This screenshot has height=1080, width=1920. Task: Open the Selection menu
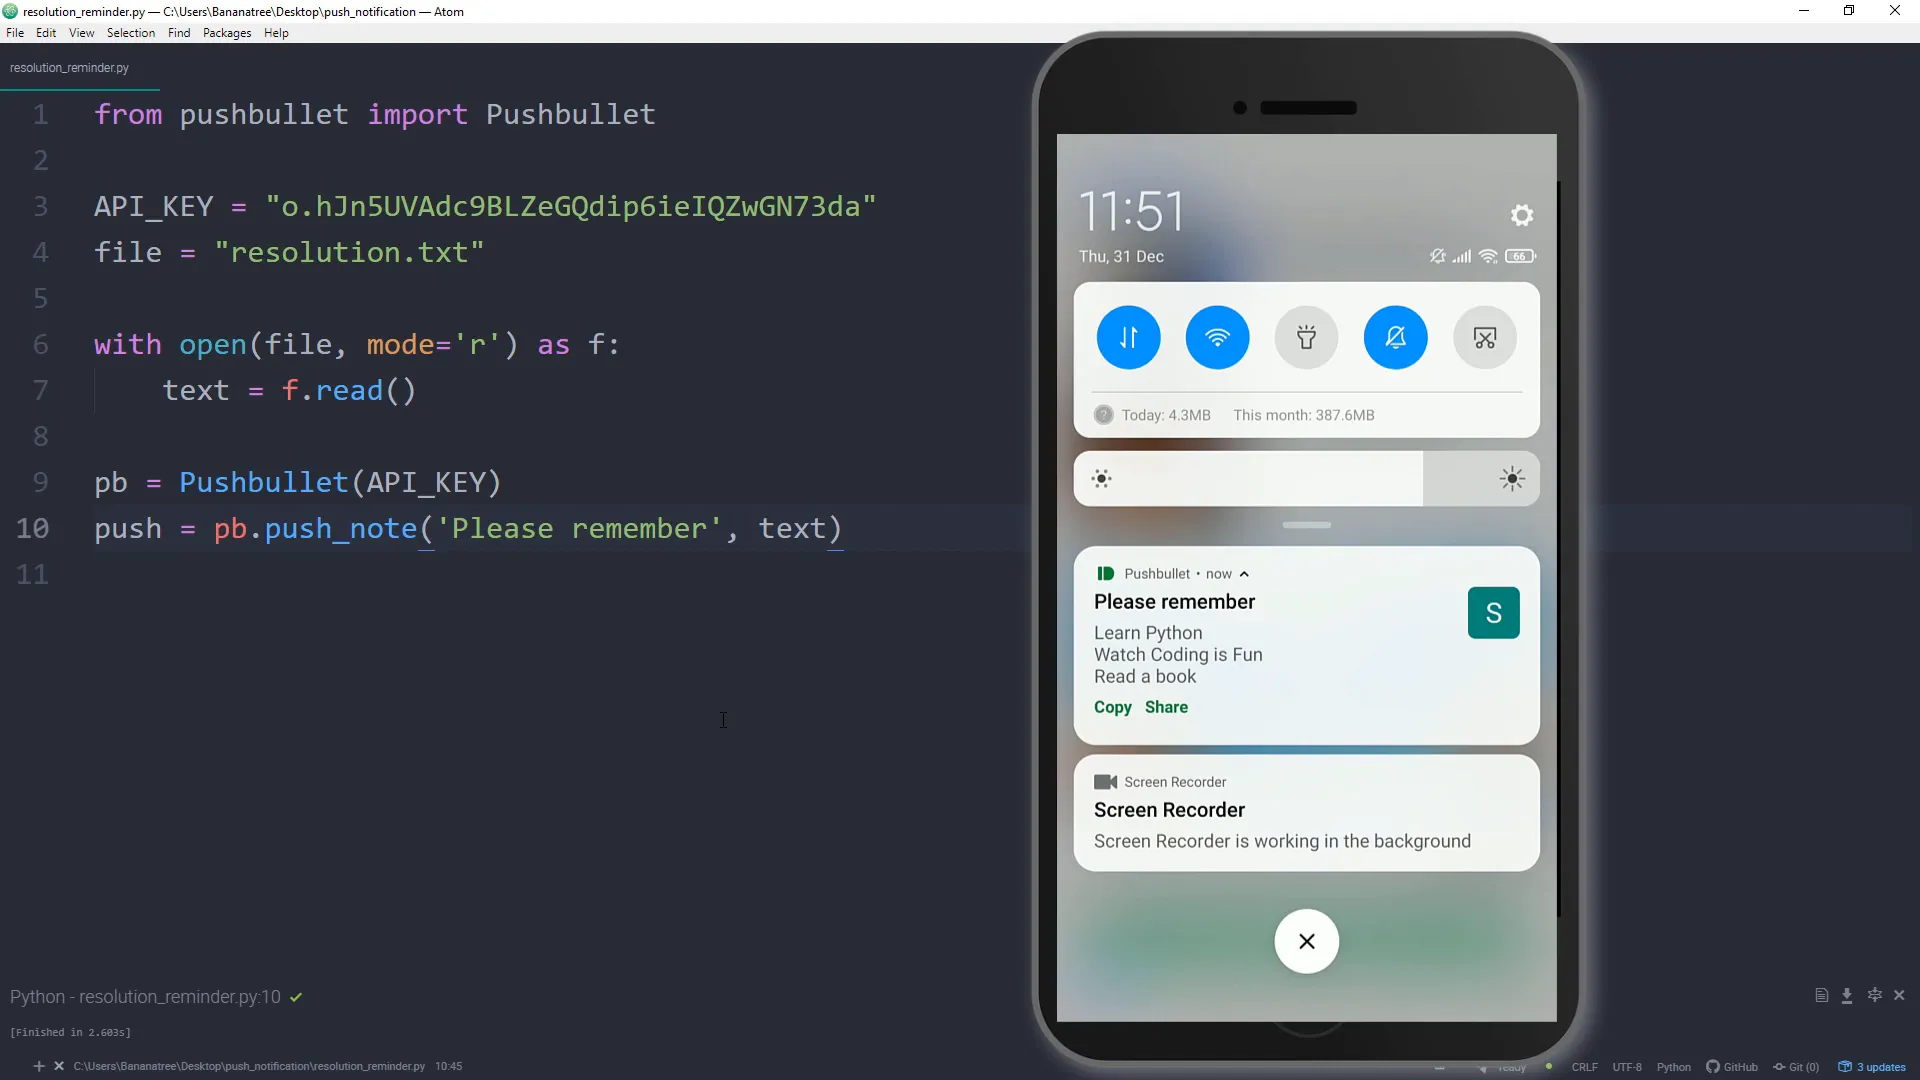coord(131,33)
